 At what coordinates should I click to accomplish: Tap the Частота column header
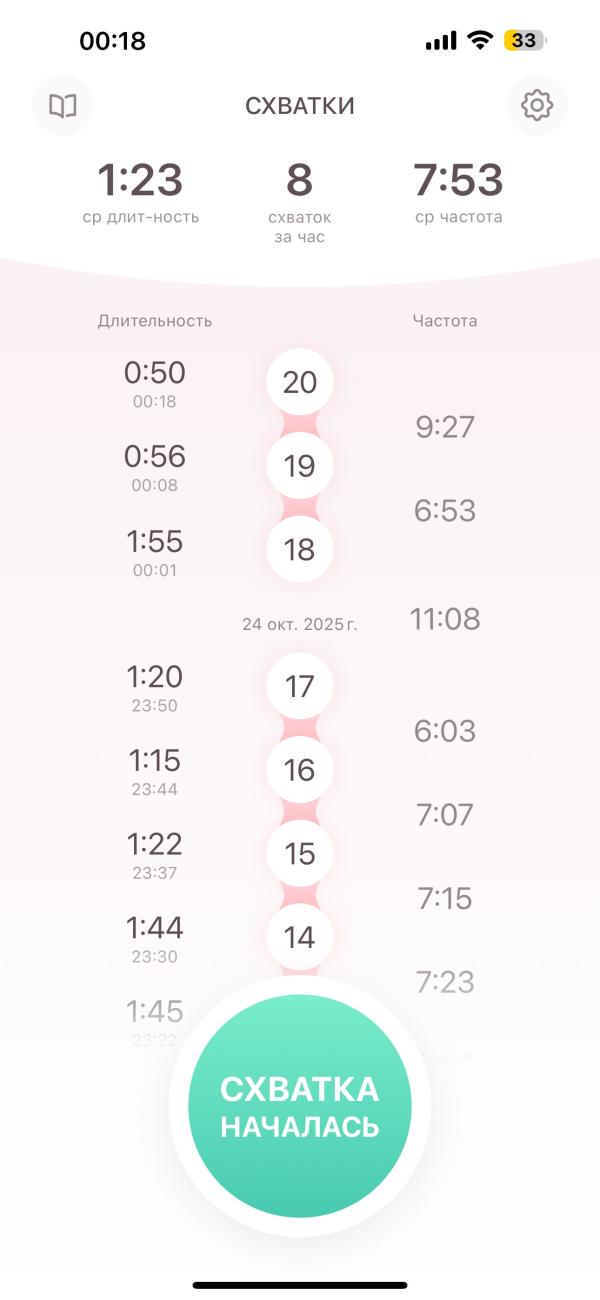coord(445,321)
